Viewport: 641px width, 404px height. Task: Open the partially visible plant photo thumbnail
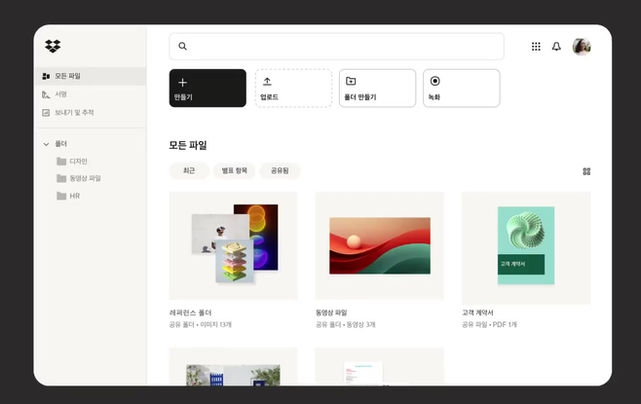[x=233, y=366]
